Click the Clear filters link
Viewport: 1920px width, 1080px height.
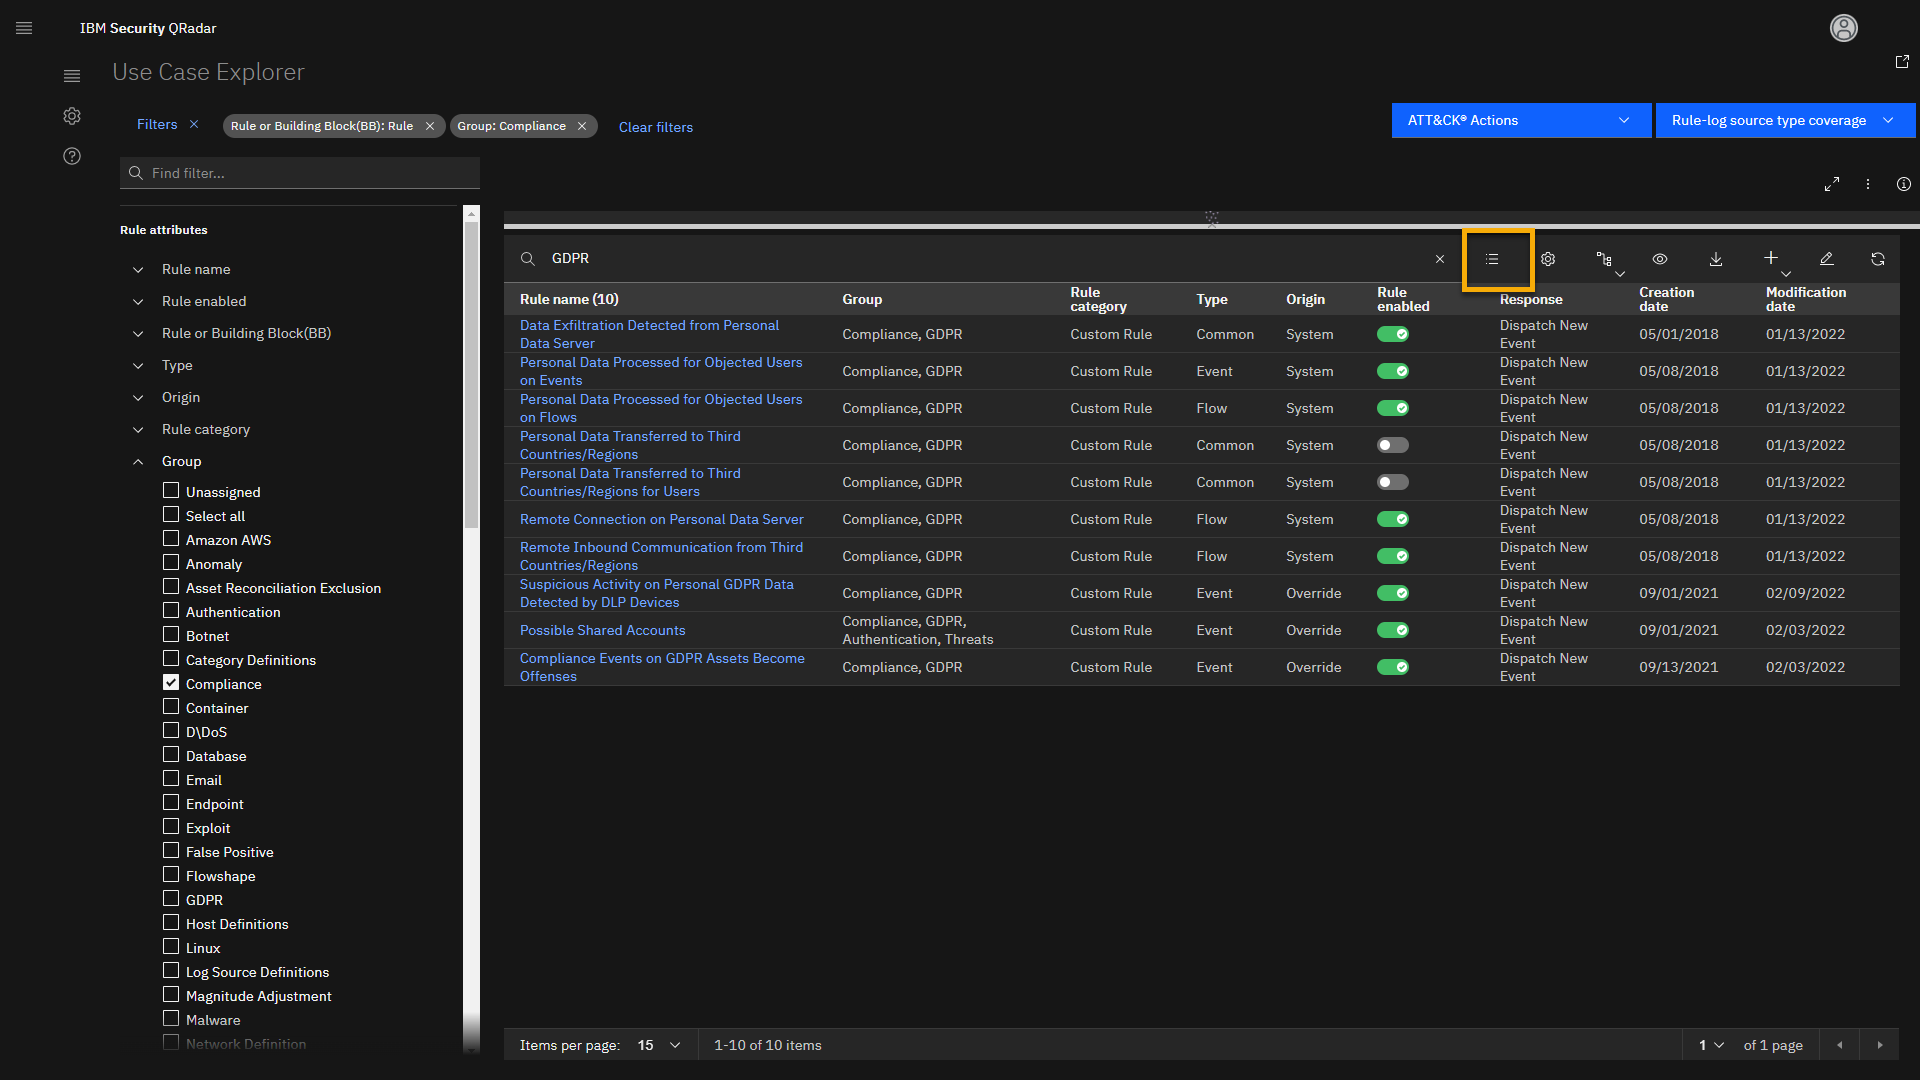point(656,127)
